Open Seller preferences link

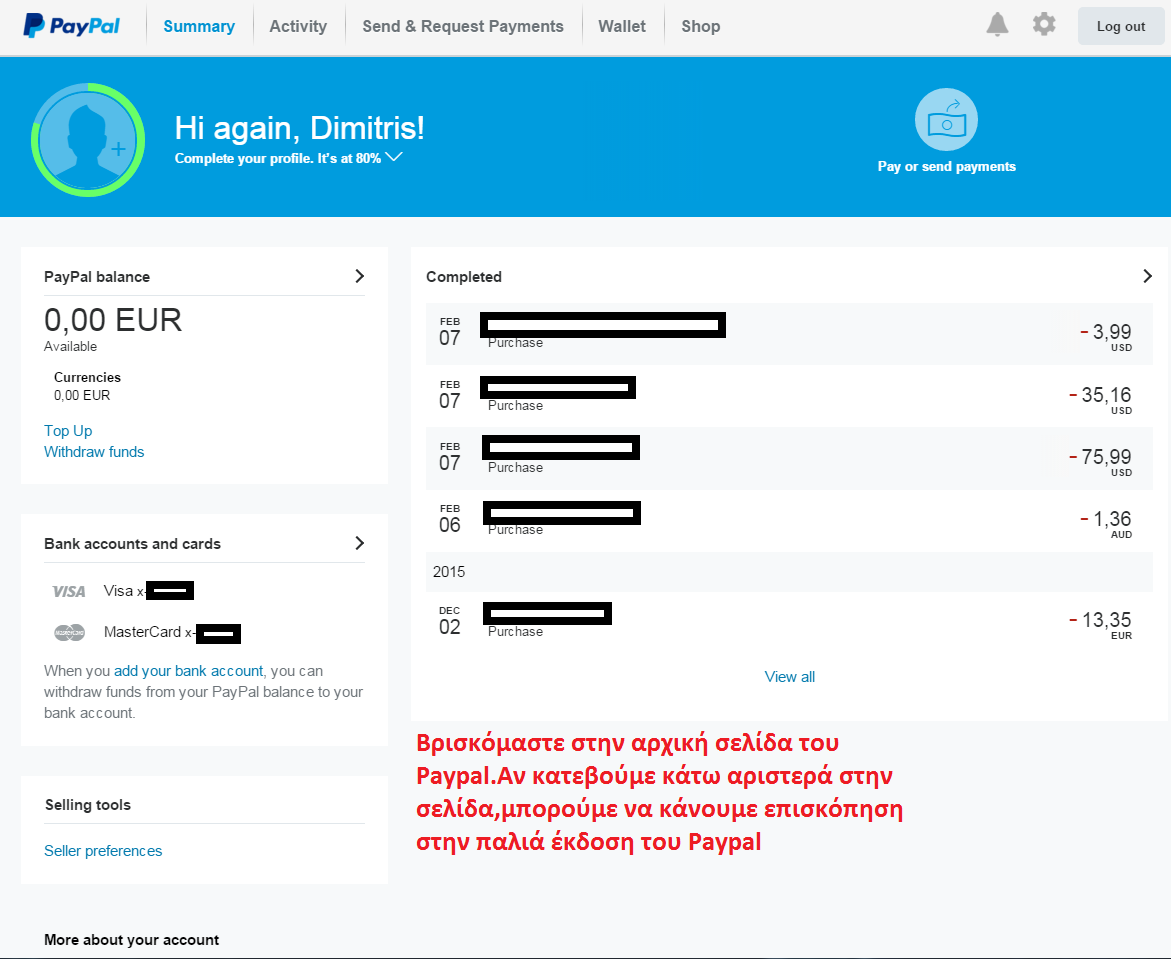click(x=103, y=851)
